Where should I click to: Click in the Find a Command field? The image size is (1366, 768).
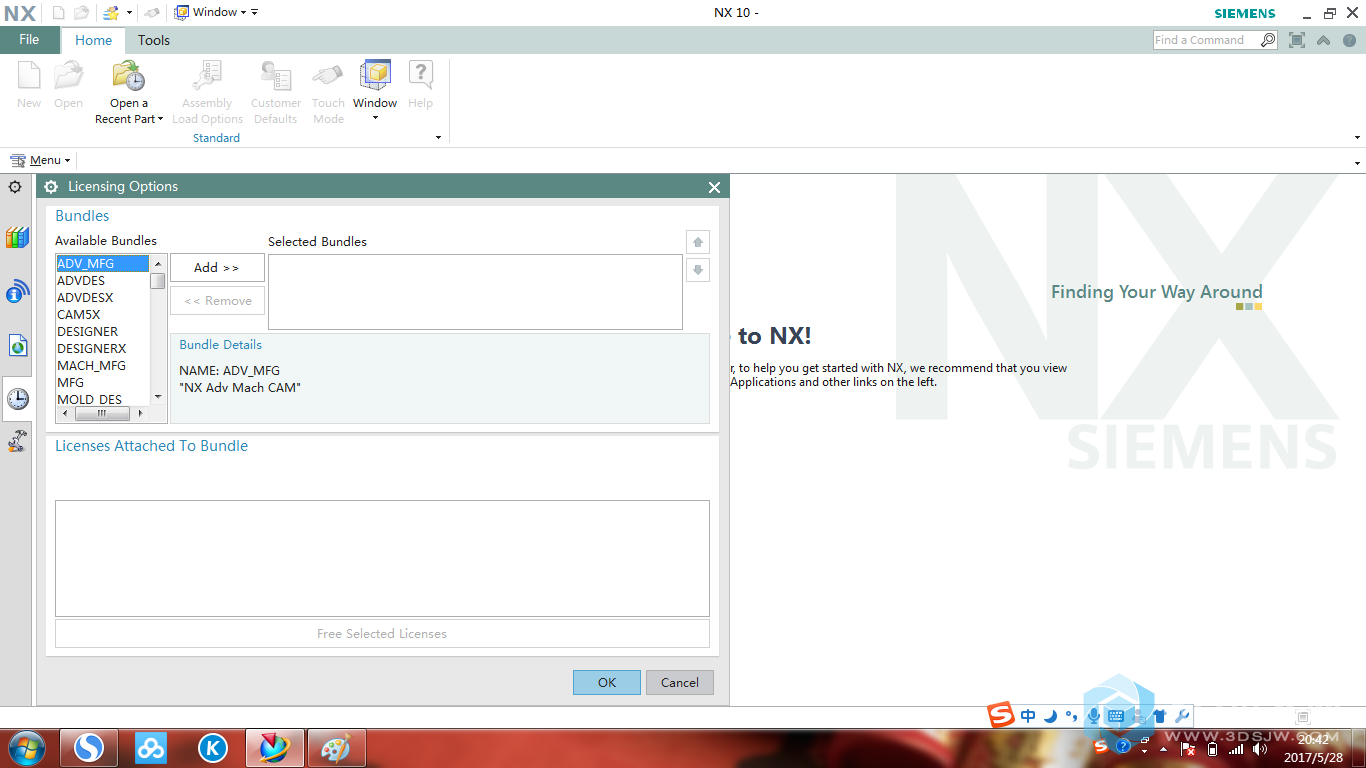(x=1206, y=40)
